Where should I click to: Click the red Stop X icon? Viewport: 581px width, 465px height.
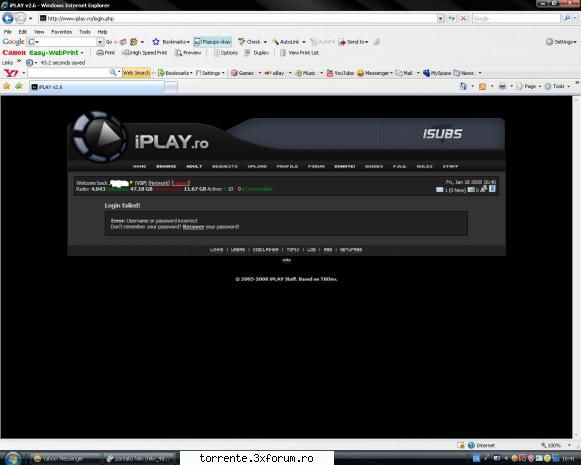[x=463, y=18]
